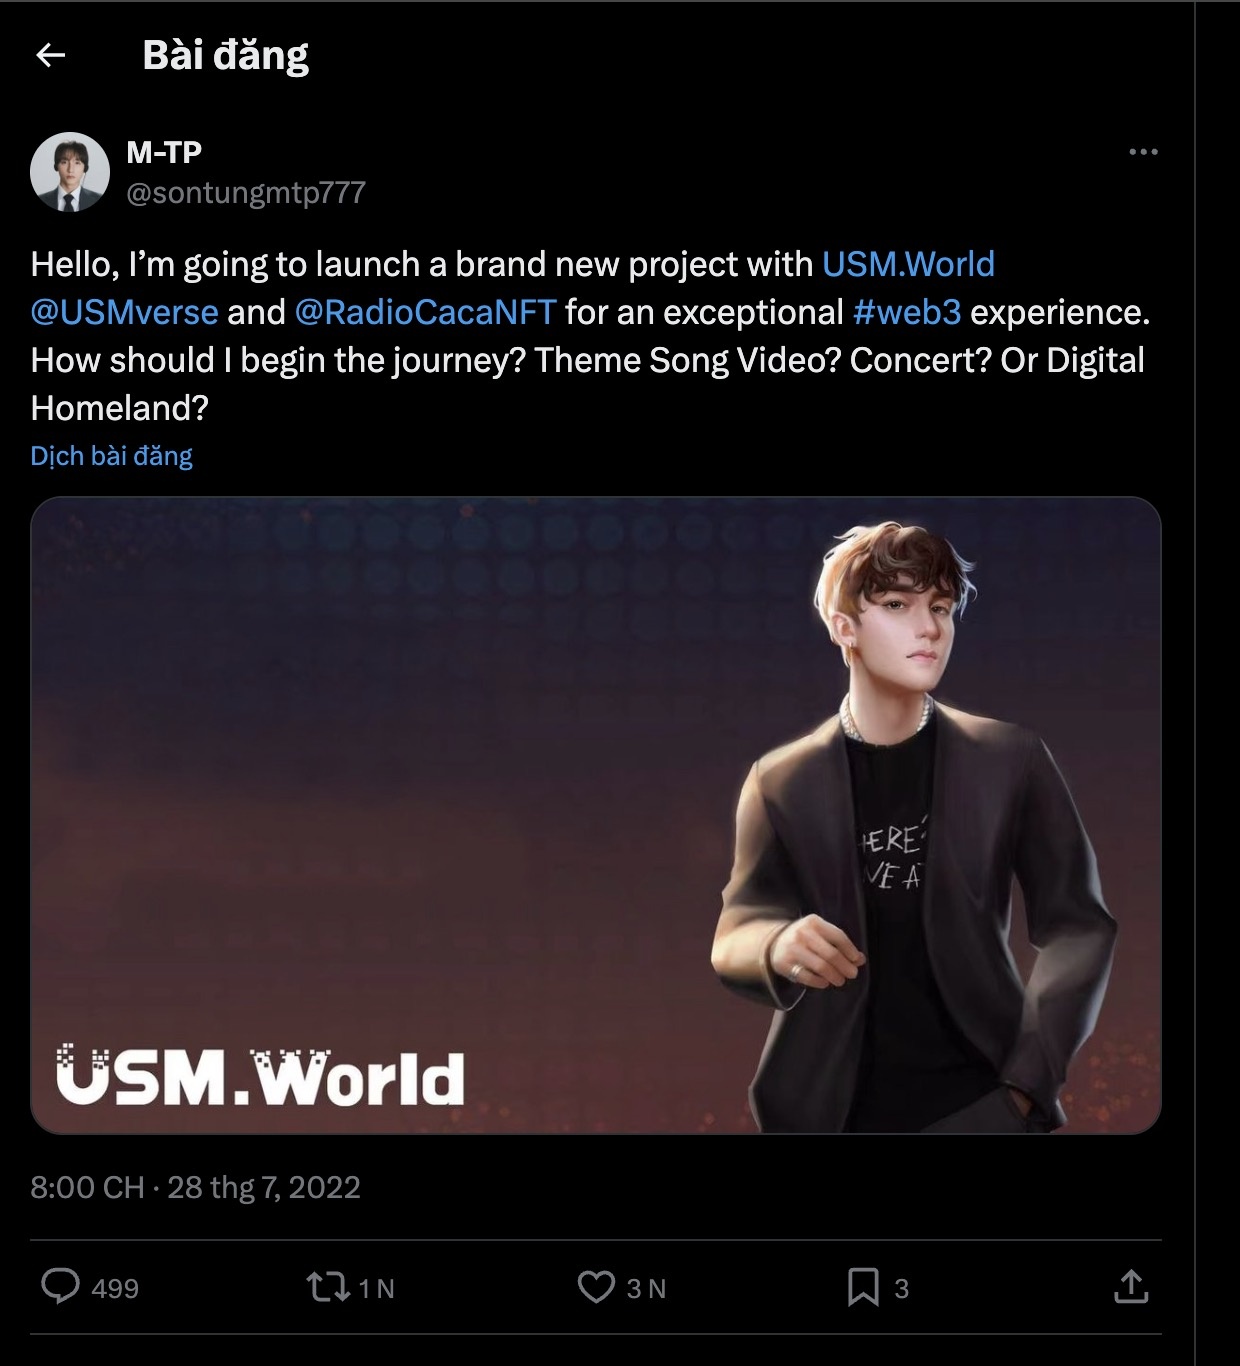Open the USM.World attached image
This screenshot has height=1366, width=1240.
click(x=595, y=815)
